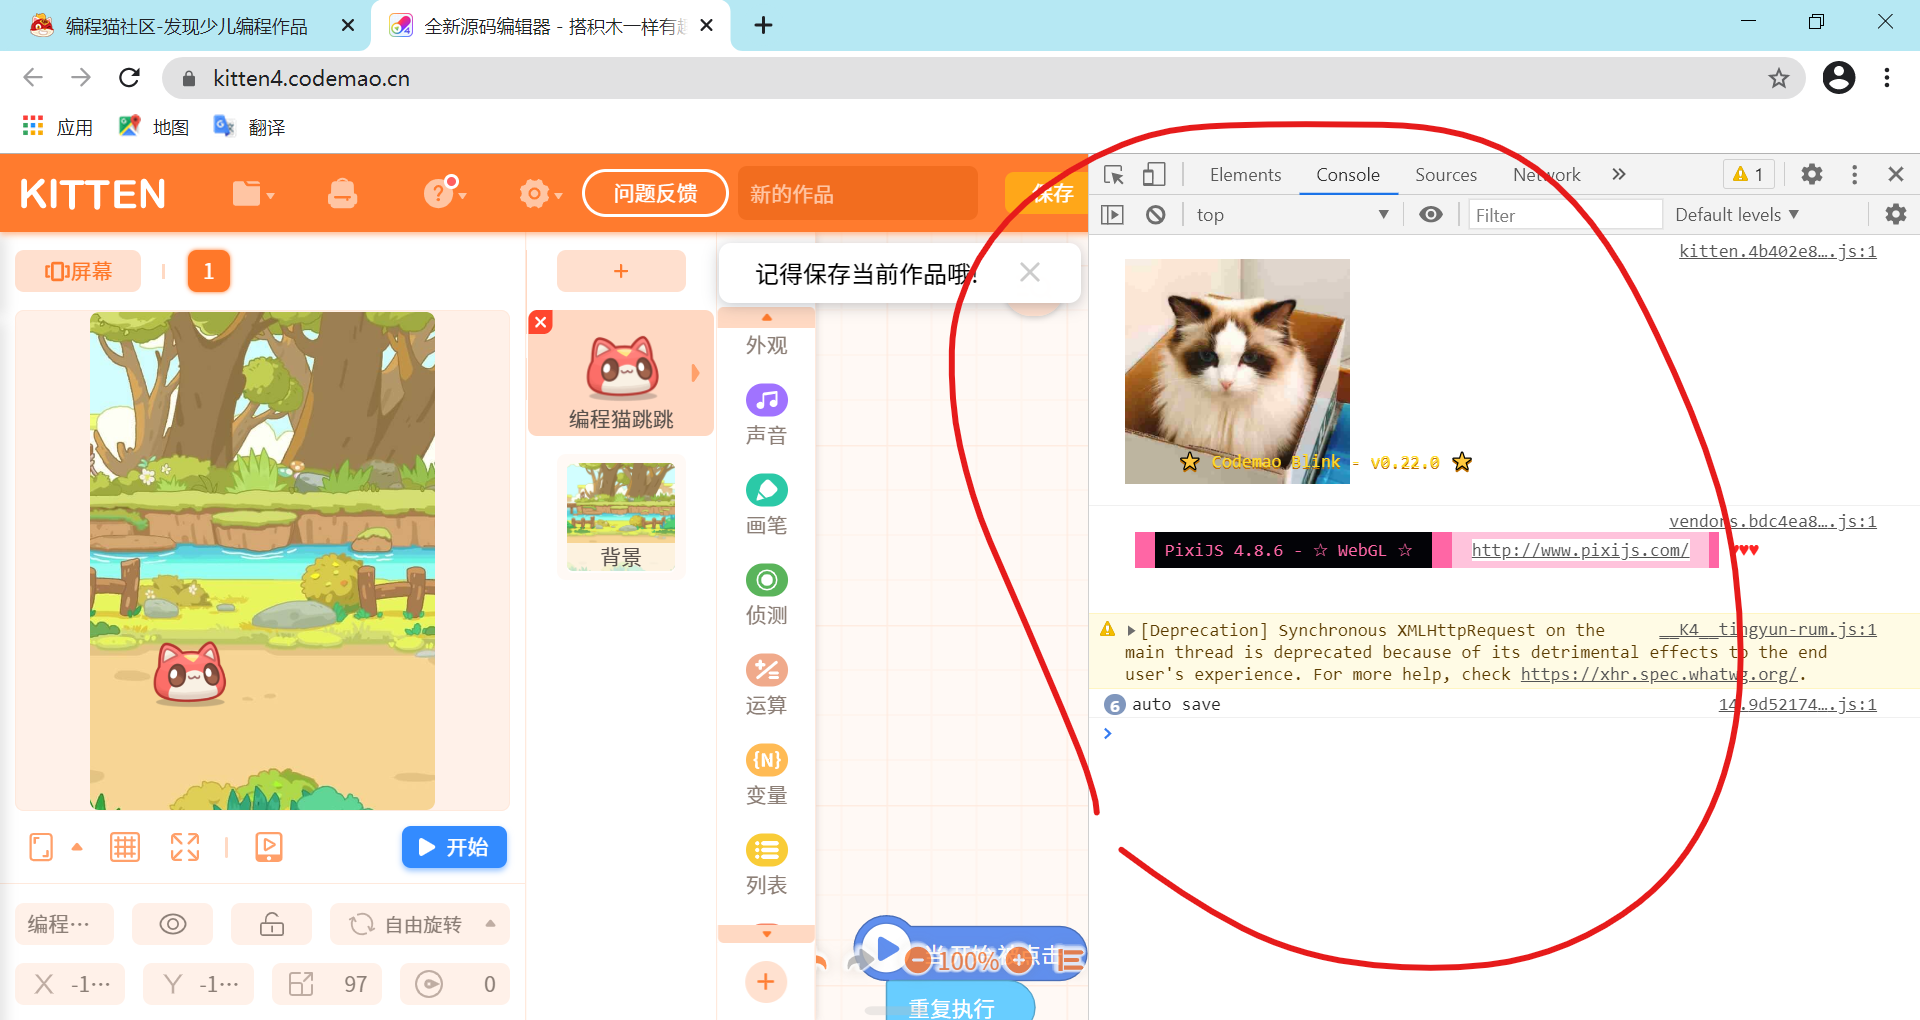Viewport: 1920px width, 1020px height.
Task: Open the 外观 looks blocks category
Action: click(767, 345)
